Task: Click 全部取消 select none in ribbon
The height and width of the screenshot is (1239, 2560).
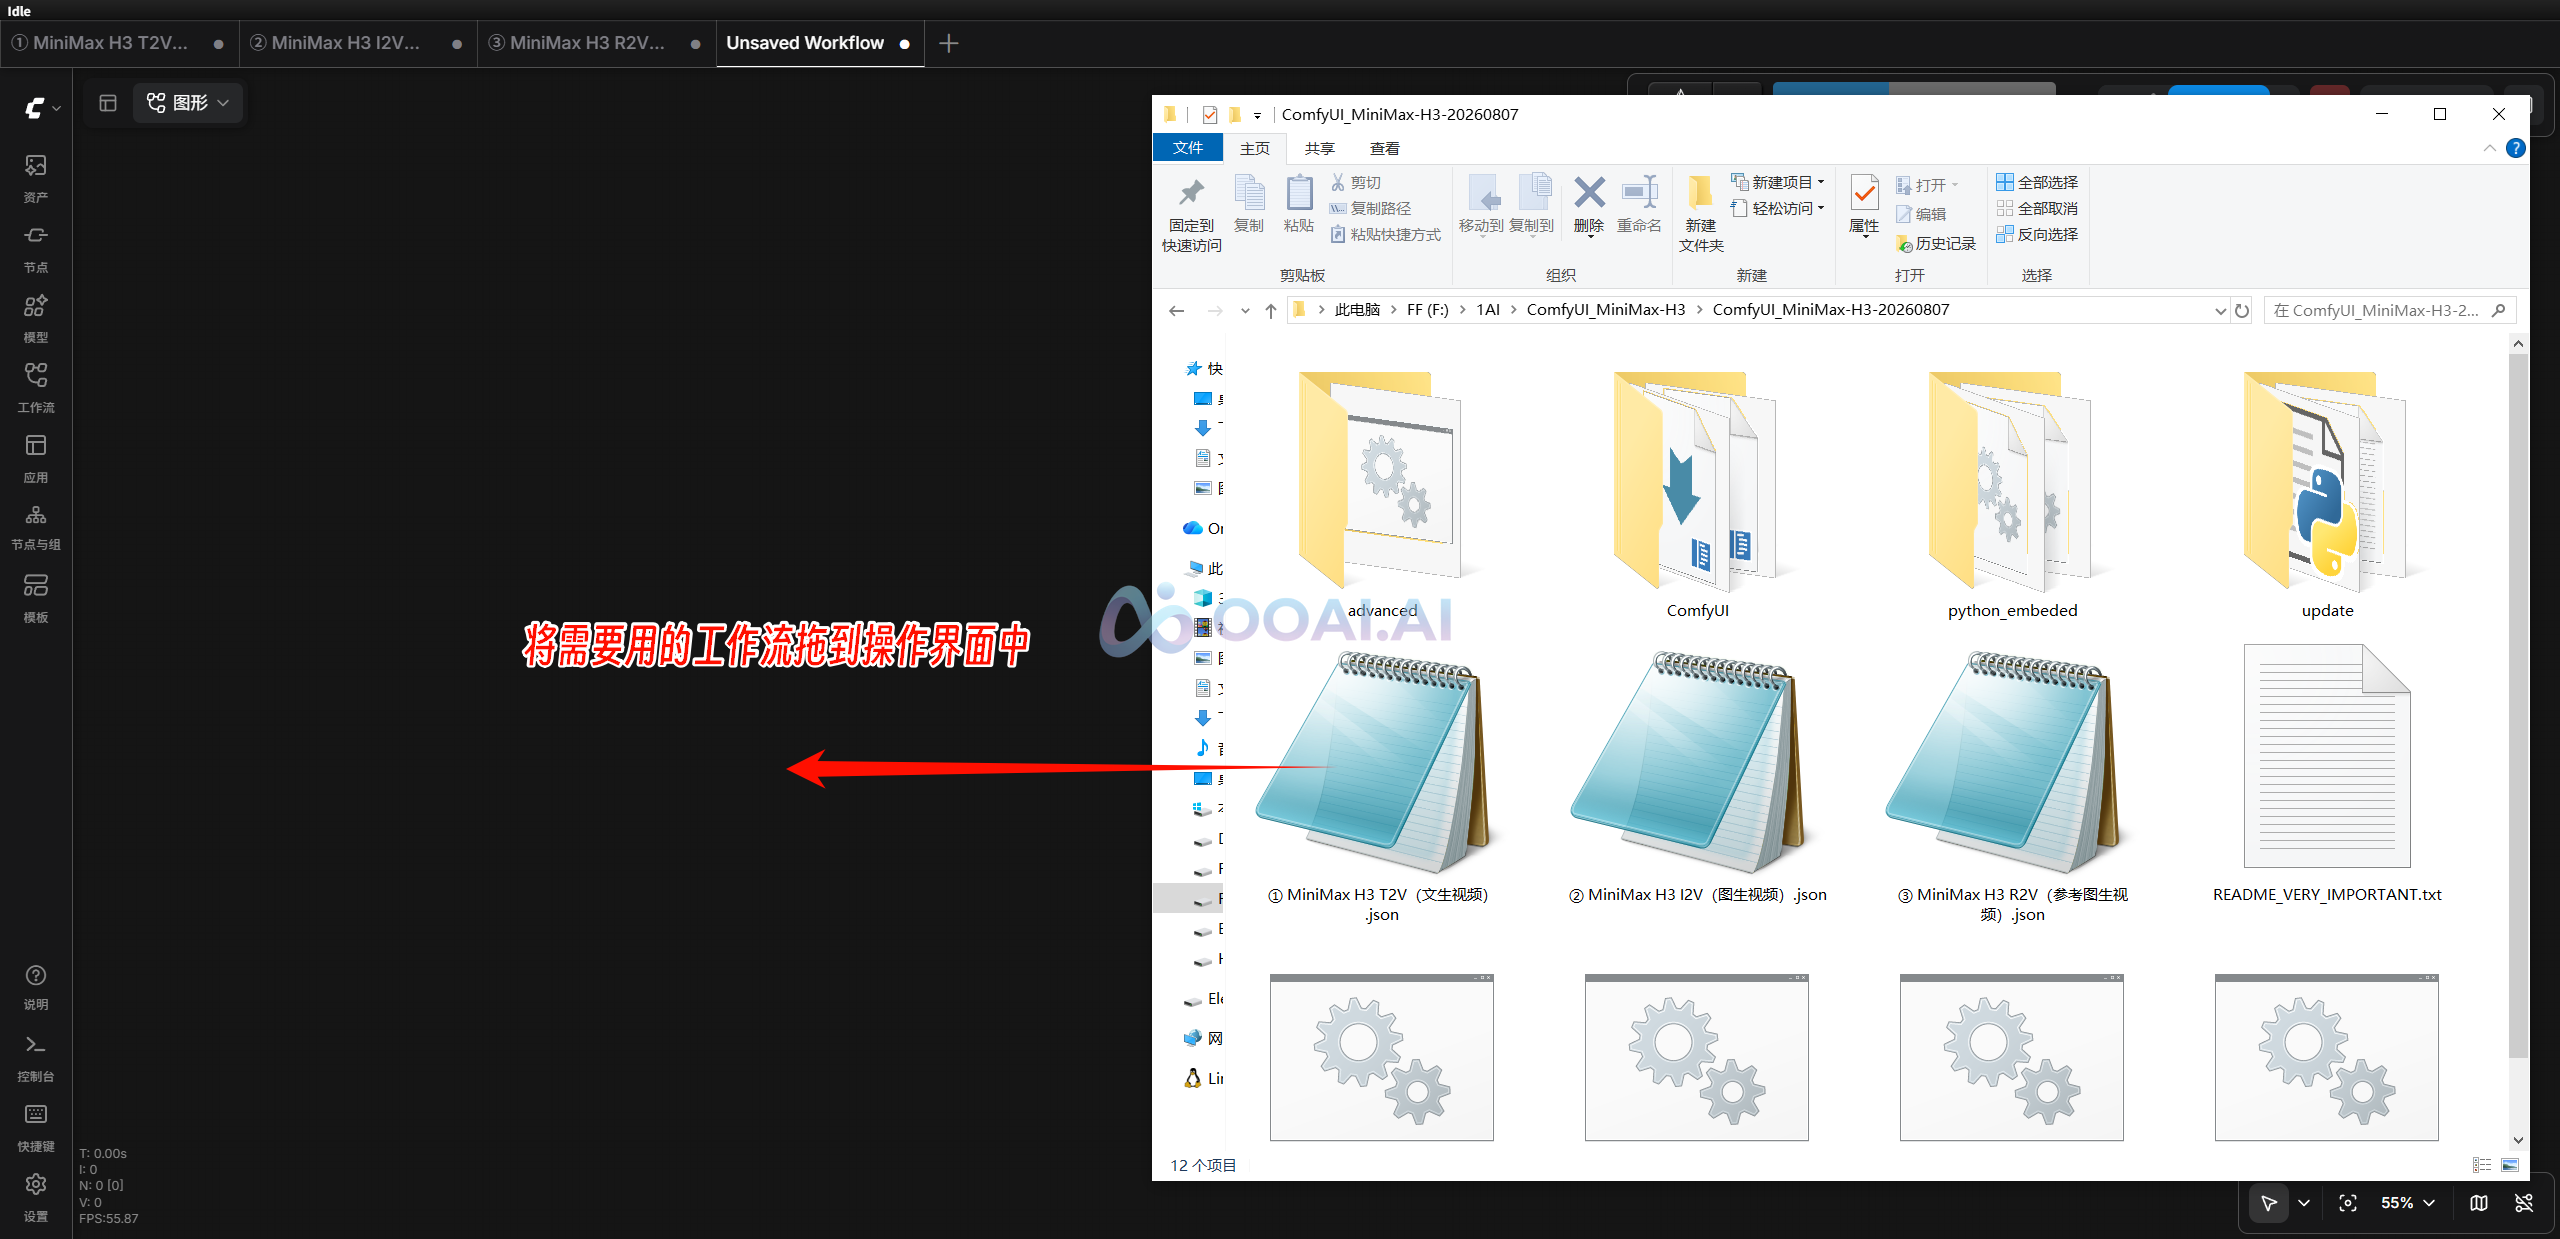Action: tap(2037, 208)
